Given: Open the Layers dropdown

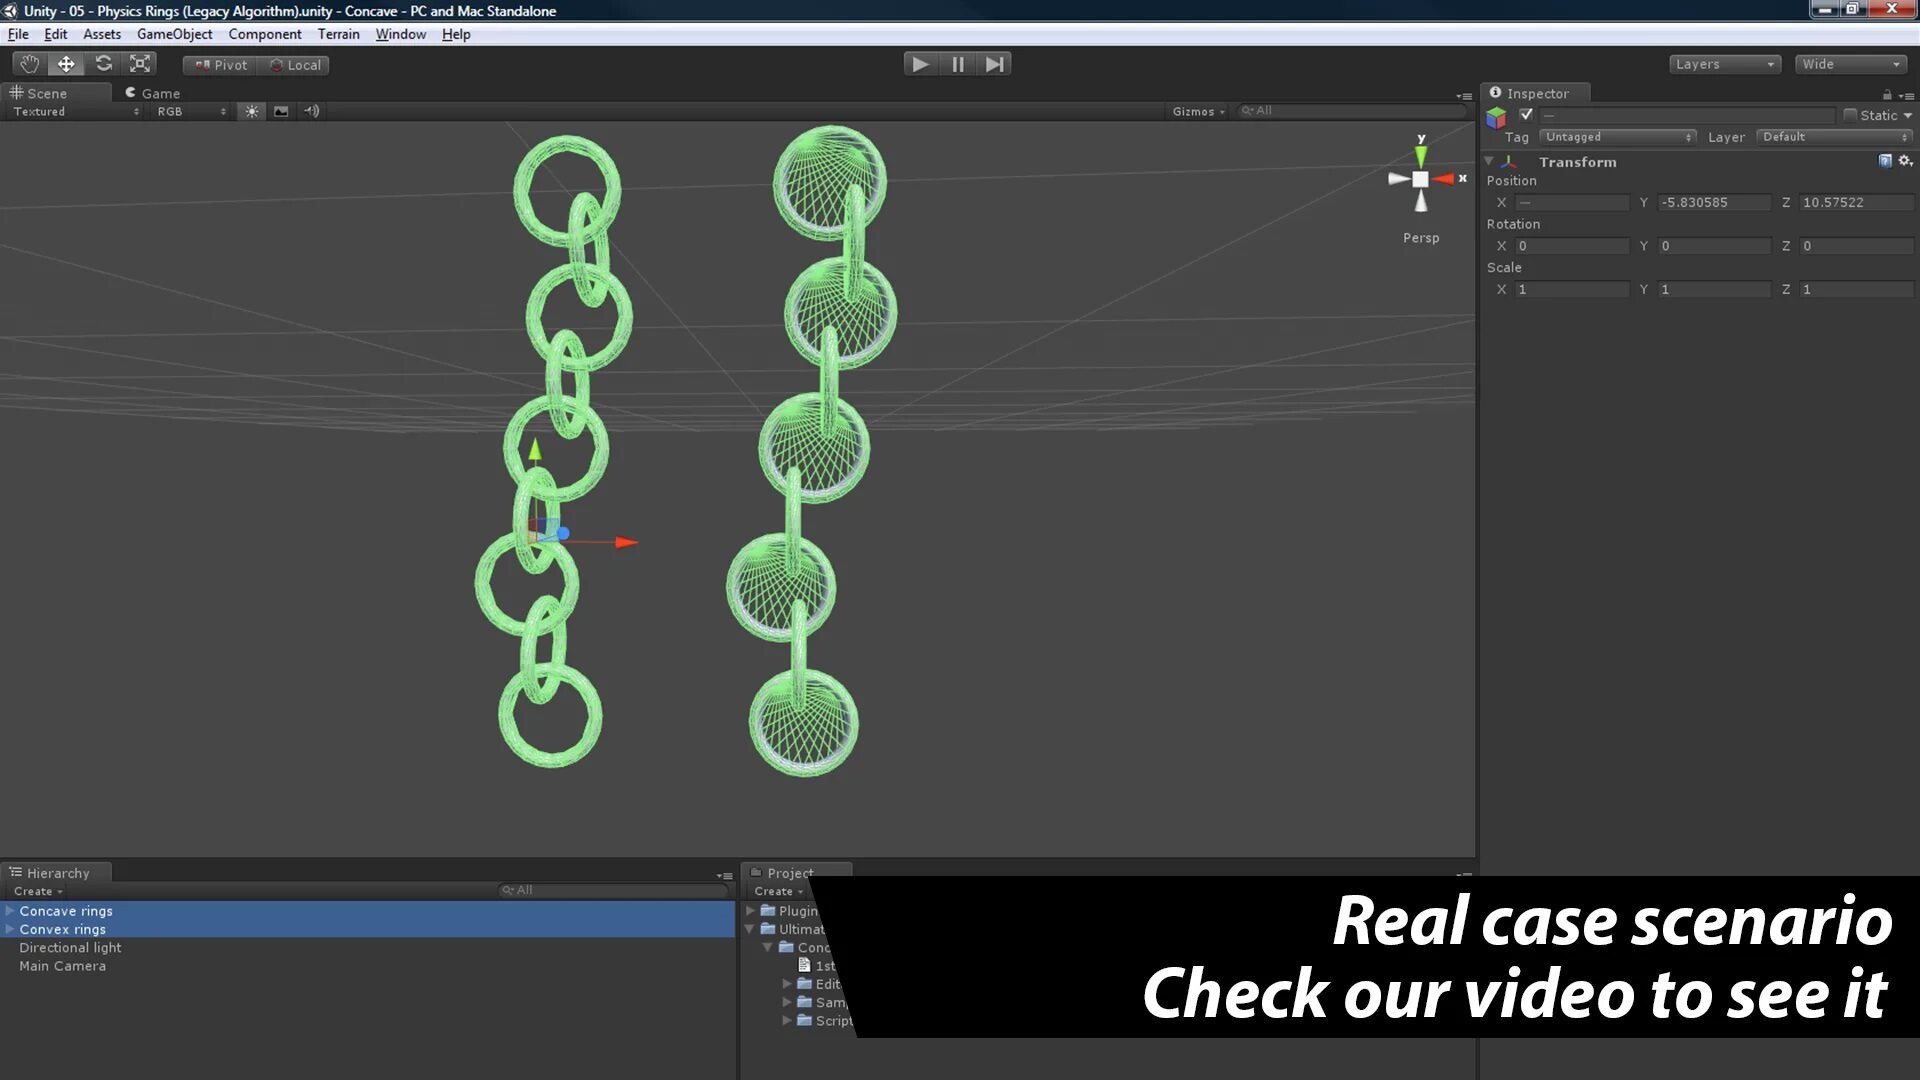Looking at the screenshot, I should [1725, 64].
